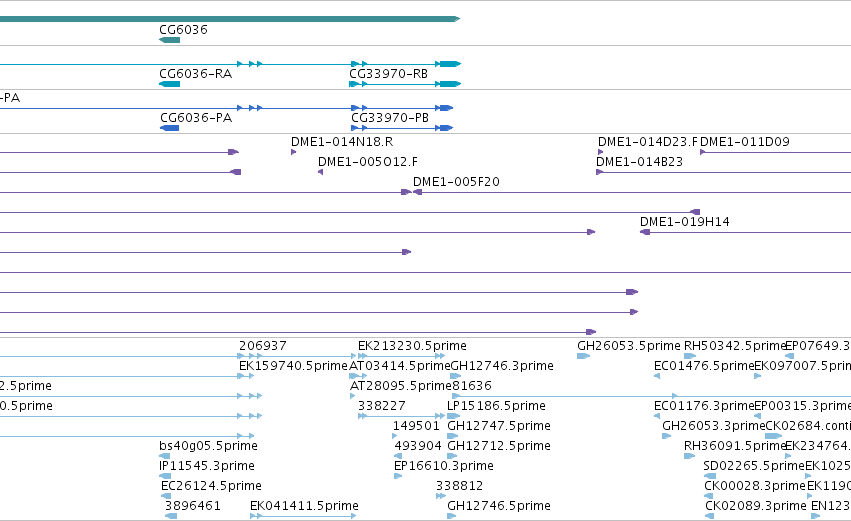
Task: Select the CG6036-RA transcript glyph
Action: [x=169, y=84]
